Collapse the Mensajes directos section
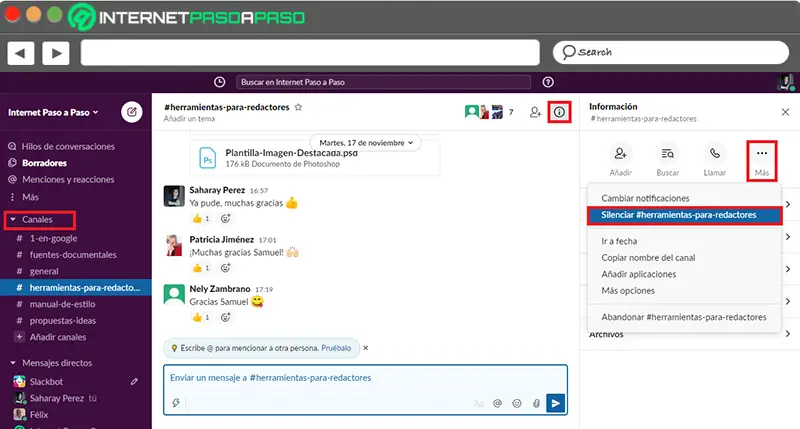The height and width of the screenshot is (429, 800). pos(13,363)
